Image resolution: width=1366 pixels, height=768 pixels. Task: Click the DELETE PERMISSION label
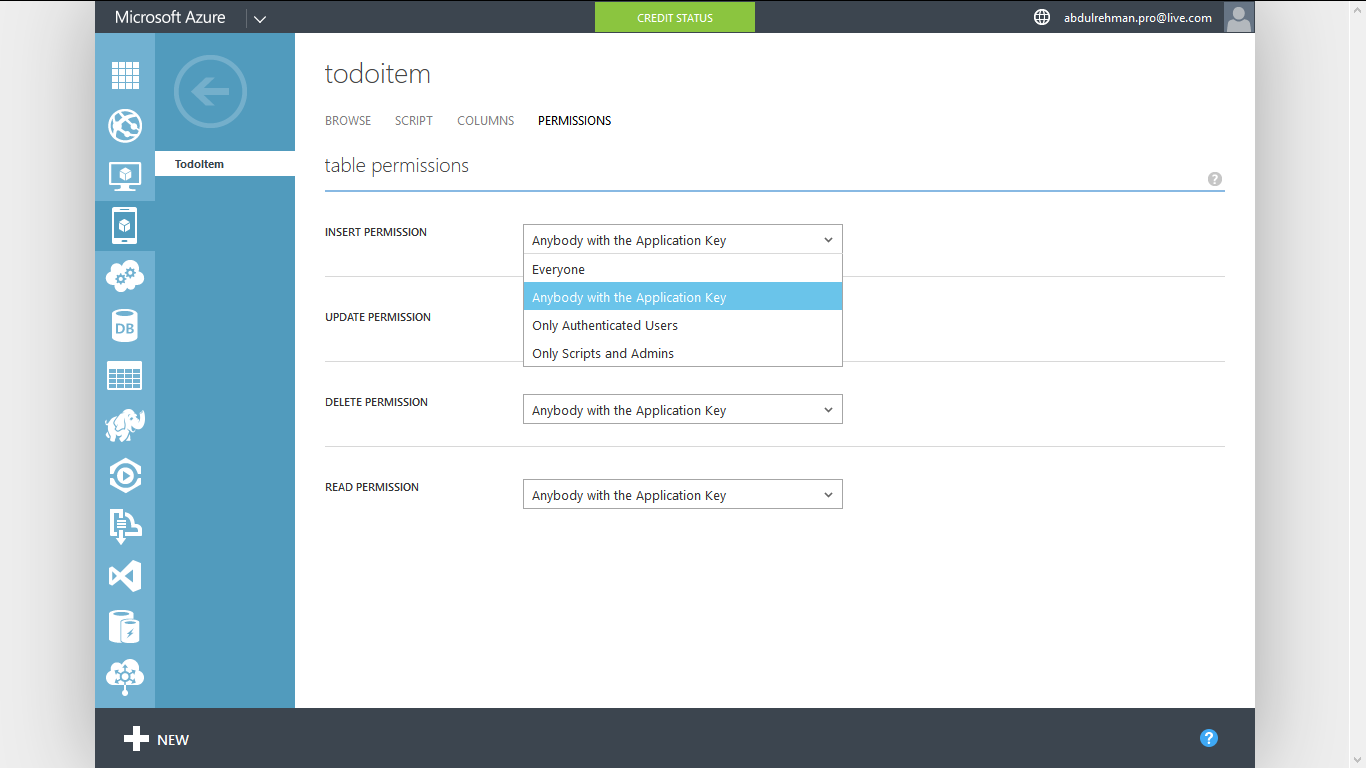pos(376,402)
